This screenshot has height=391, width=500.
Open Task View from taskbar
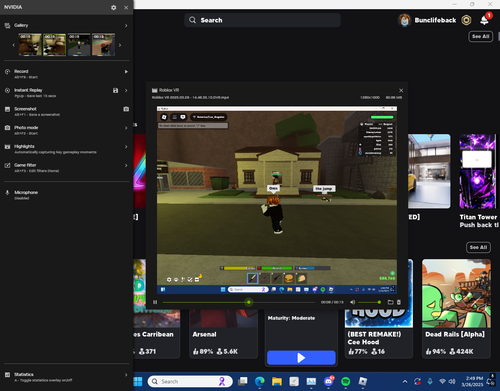(243, 381)
